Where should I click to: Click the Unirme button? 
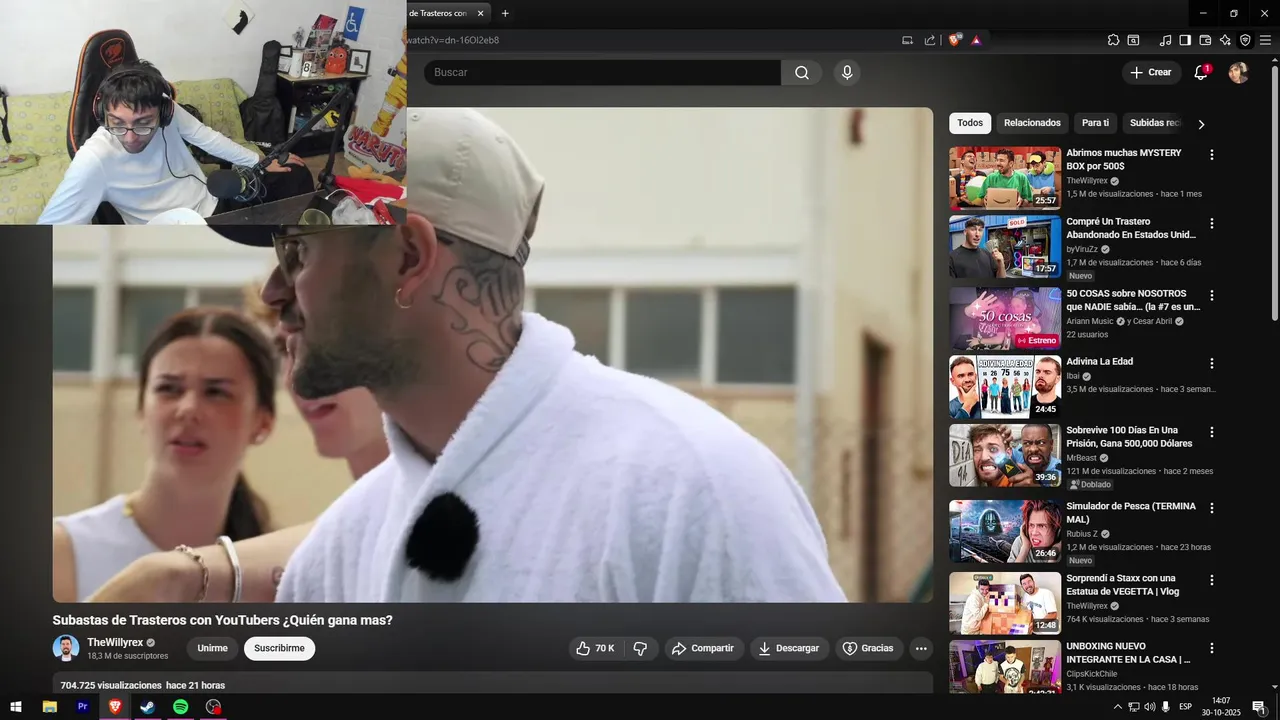point(212,648)
